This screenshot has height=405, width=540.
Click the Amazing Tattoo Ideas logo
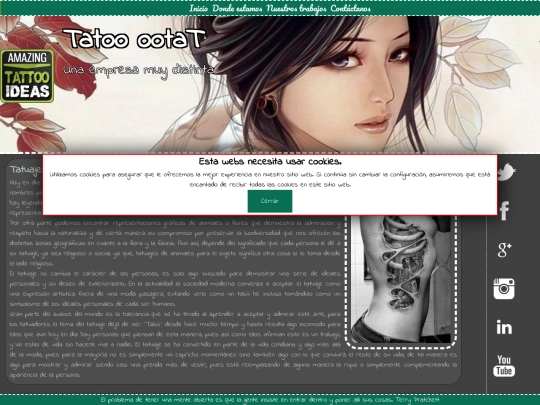point(27,76)
